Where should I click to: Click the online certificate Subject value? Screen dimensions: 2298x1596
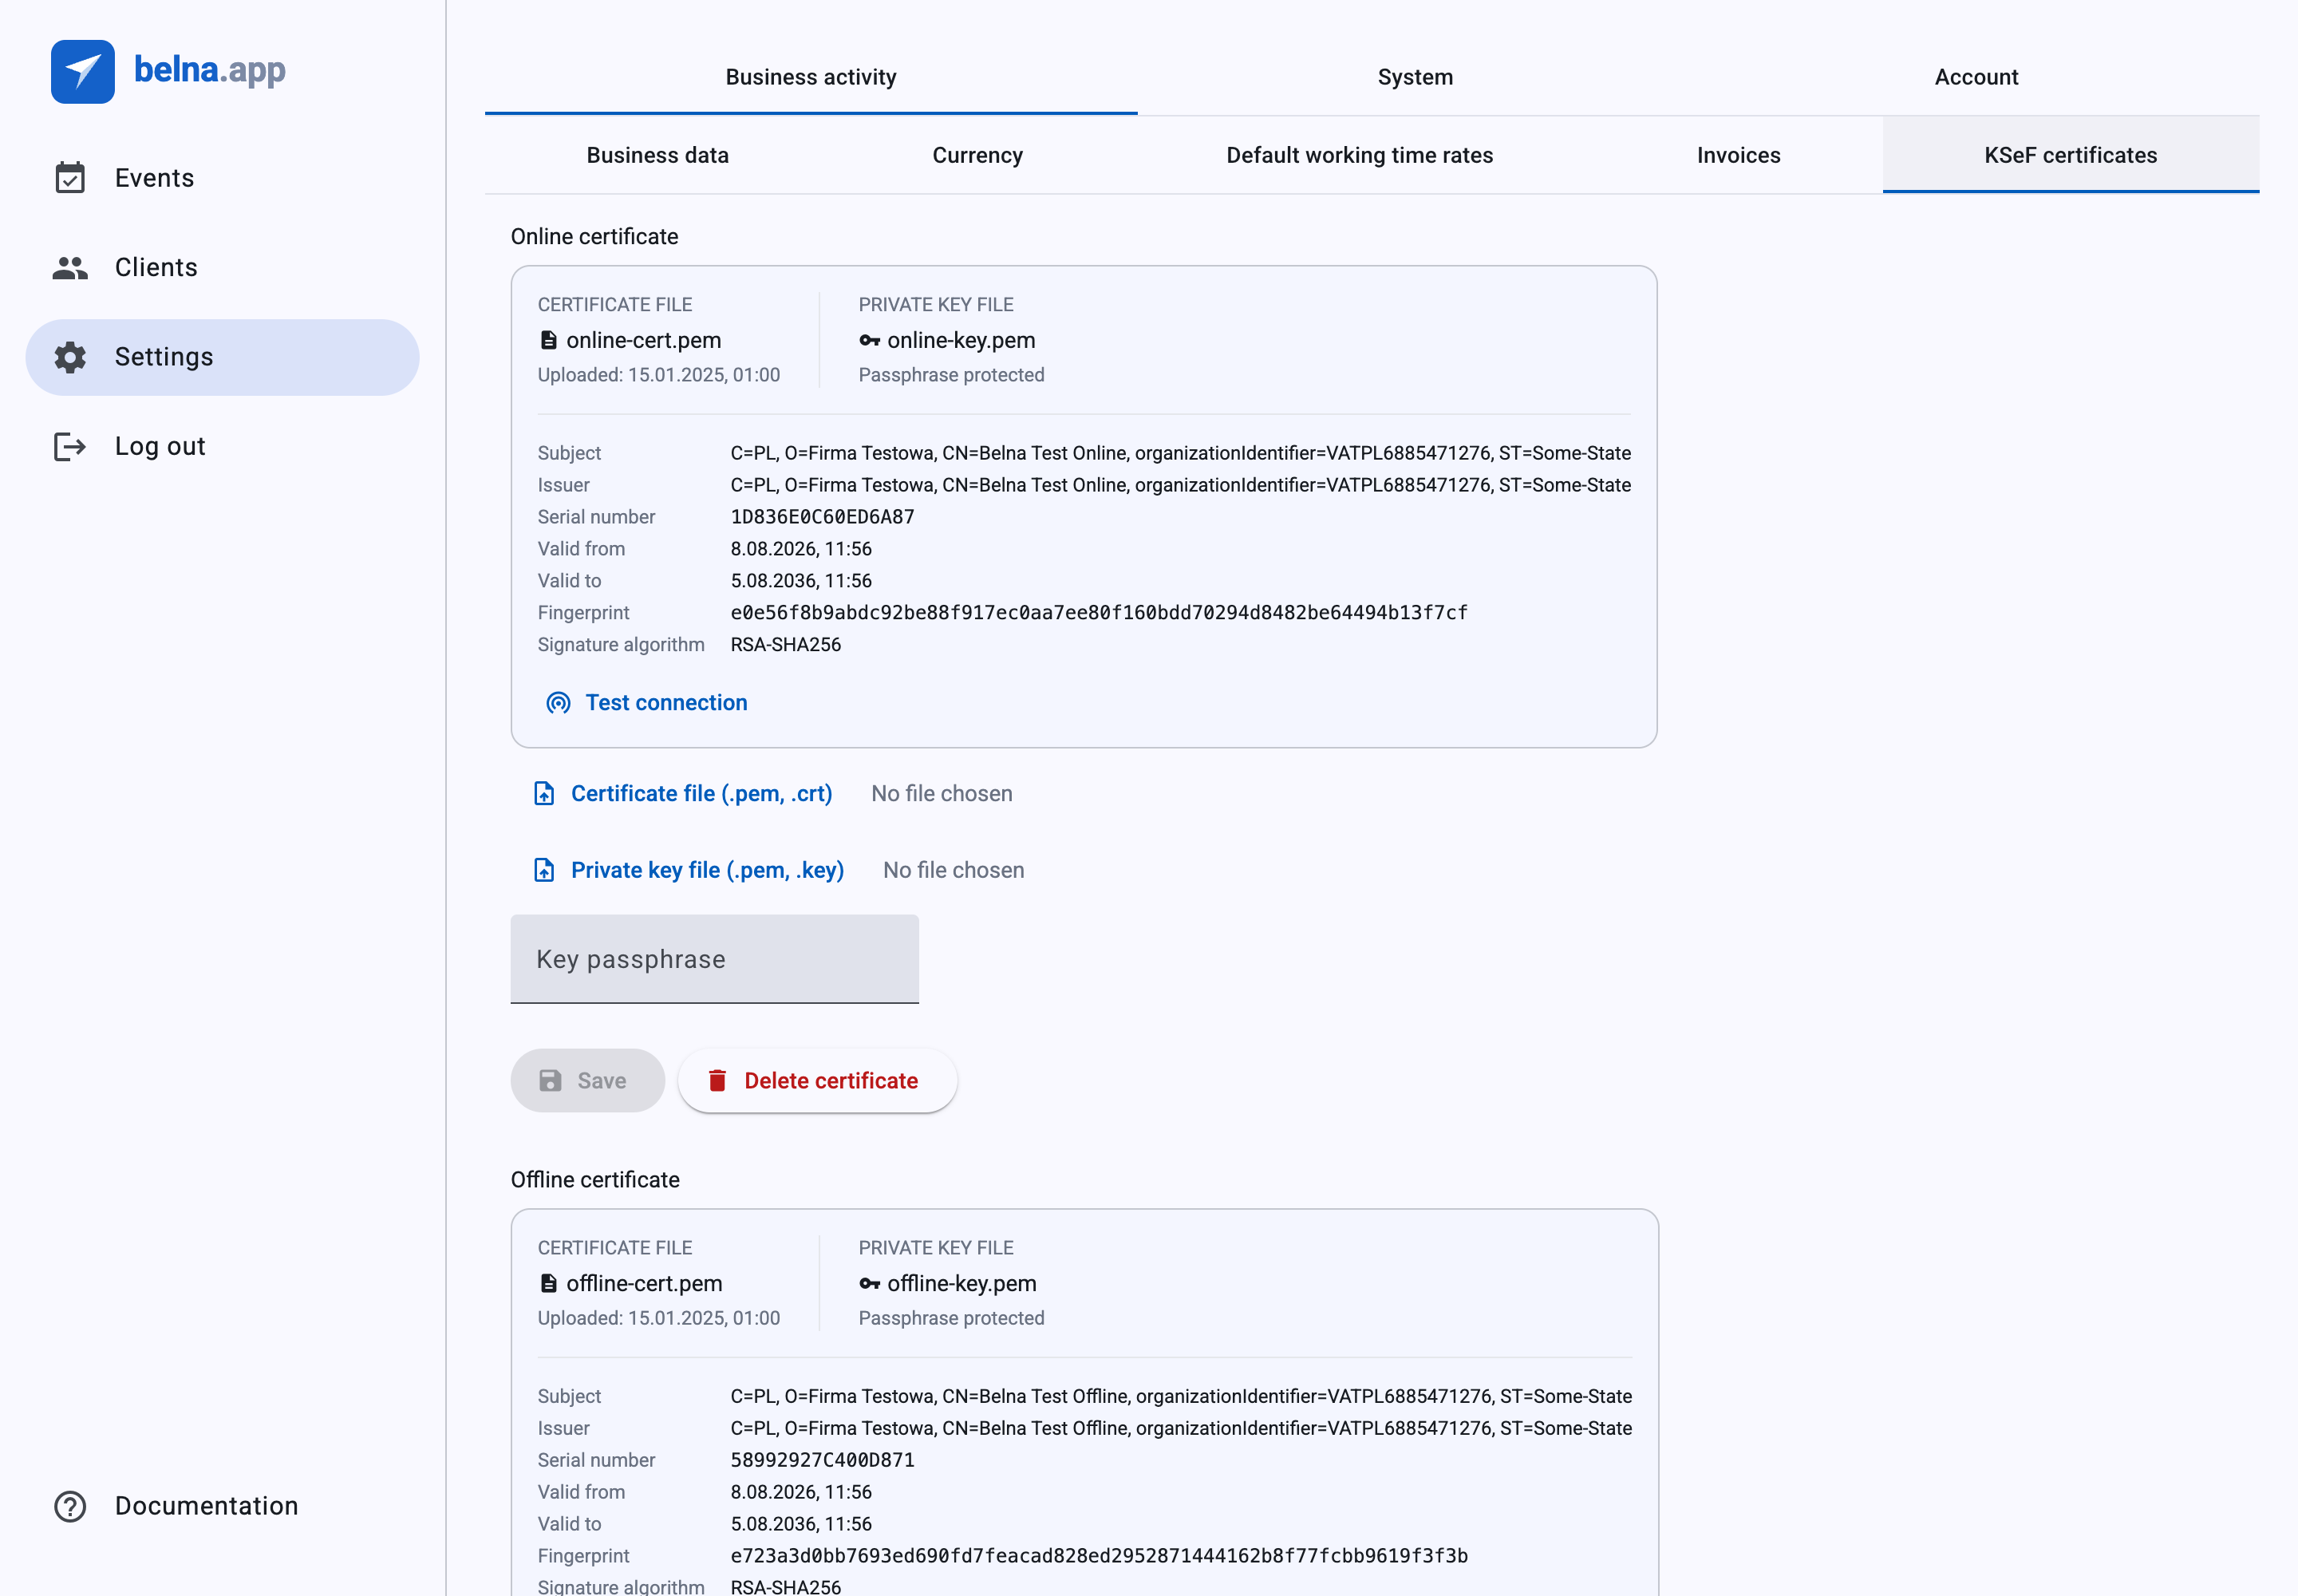(x=1181, y=453)
